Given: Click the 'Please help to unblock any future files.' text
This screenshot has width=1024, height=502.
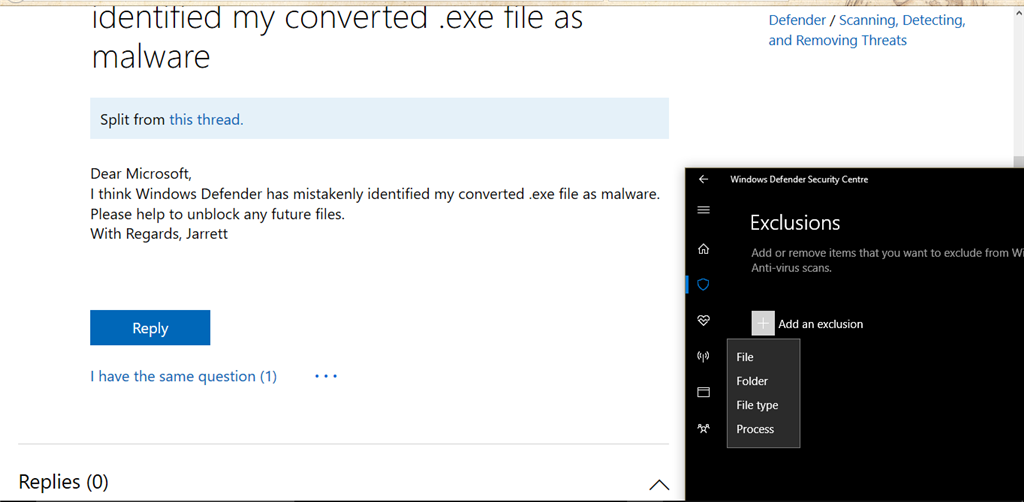Looking at the screenshot, I should 217,214.
